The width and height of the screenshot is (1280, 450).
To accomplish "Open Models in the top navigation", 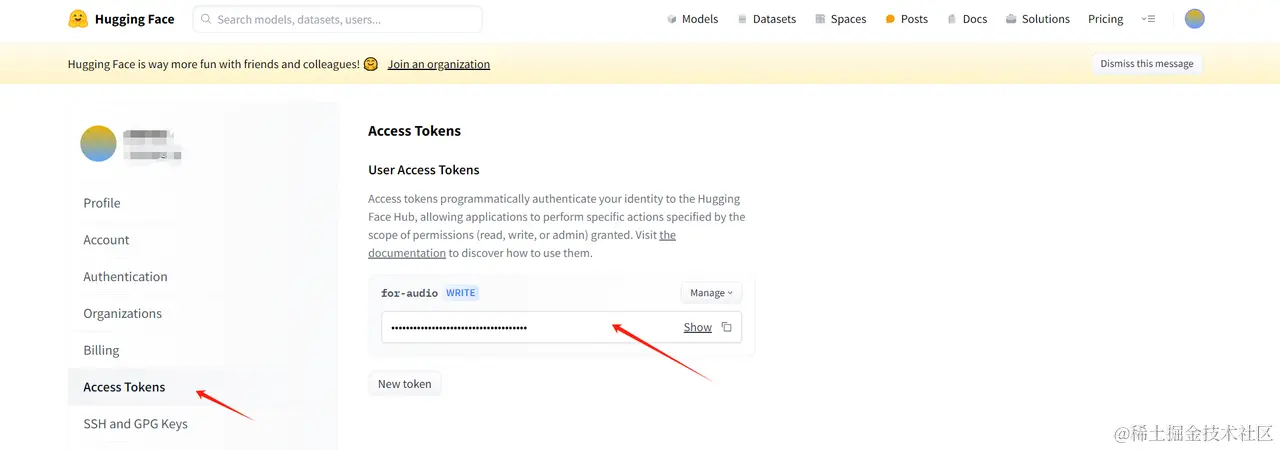I will click(x=693, y=19).
